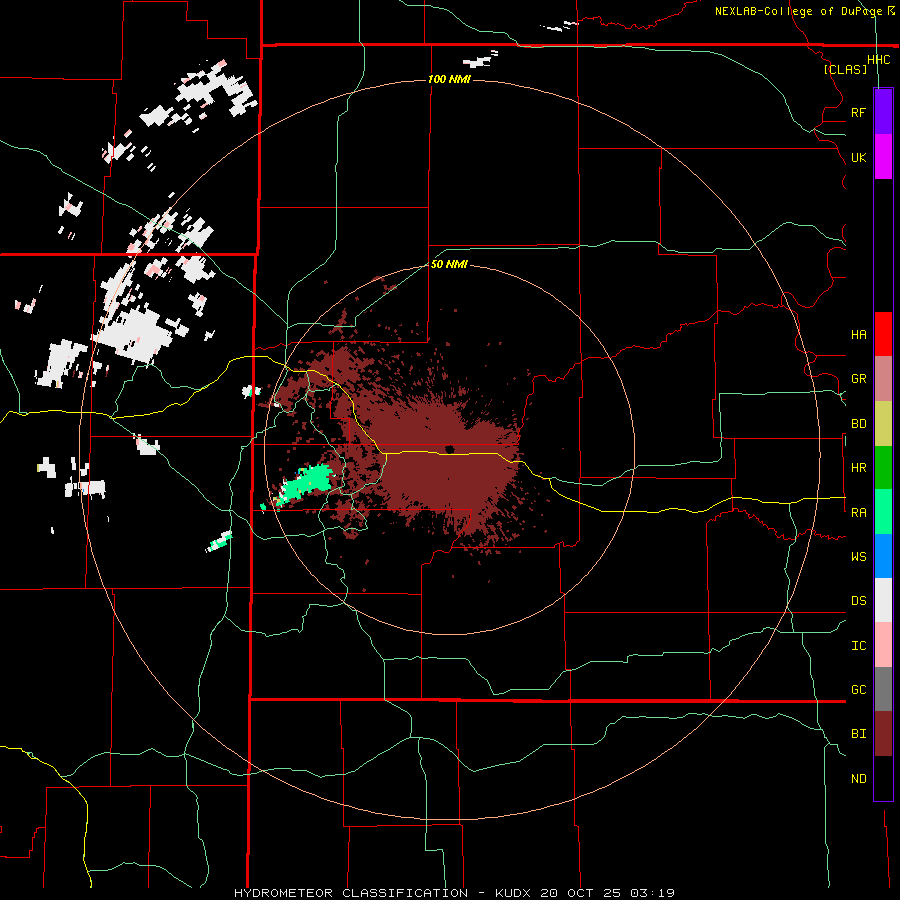Select the BD yellow legend block
The width and height of the screenshot is (900, 900).
pos(883,424)
